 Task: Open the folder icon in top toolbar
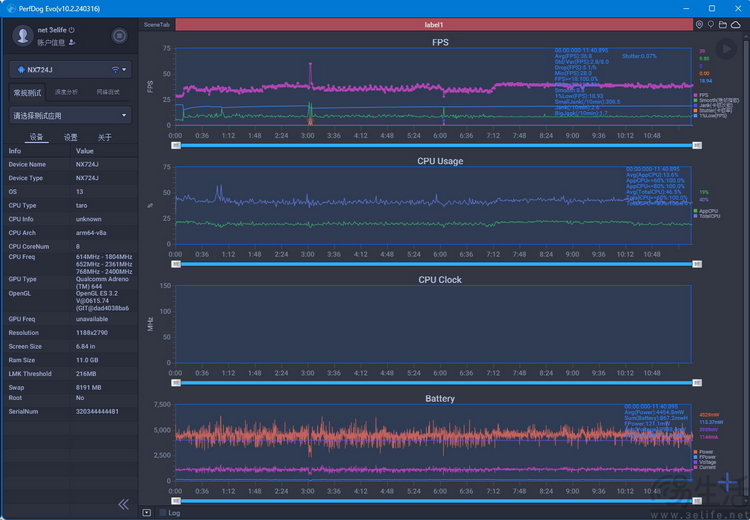[723, 24]
